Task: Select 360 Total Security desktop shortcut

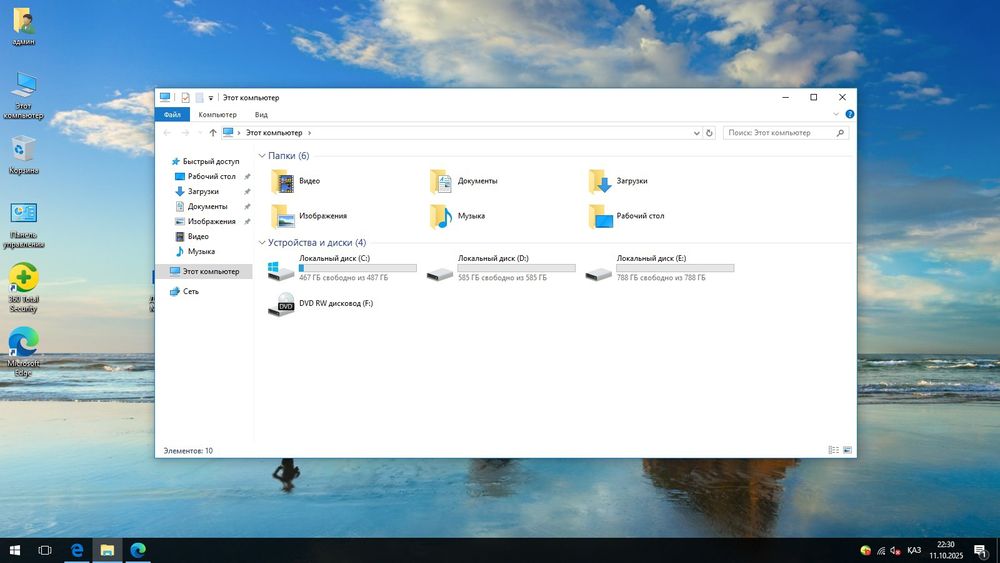Action: pos(24,288)
